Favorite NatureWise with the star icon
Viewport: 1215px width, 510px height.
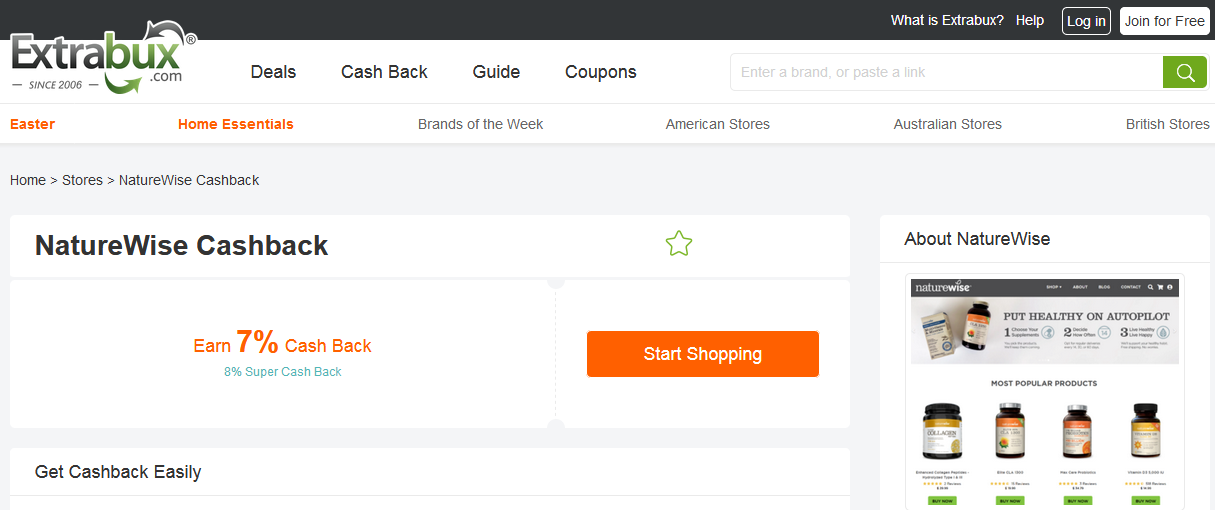[679, 244]
